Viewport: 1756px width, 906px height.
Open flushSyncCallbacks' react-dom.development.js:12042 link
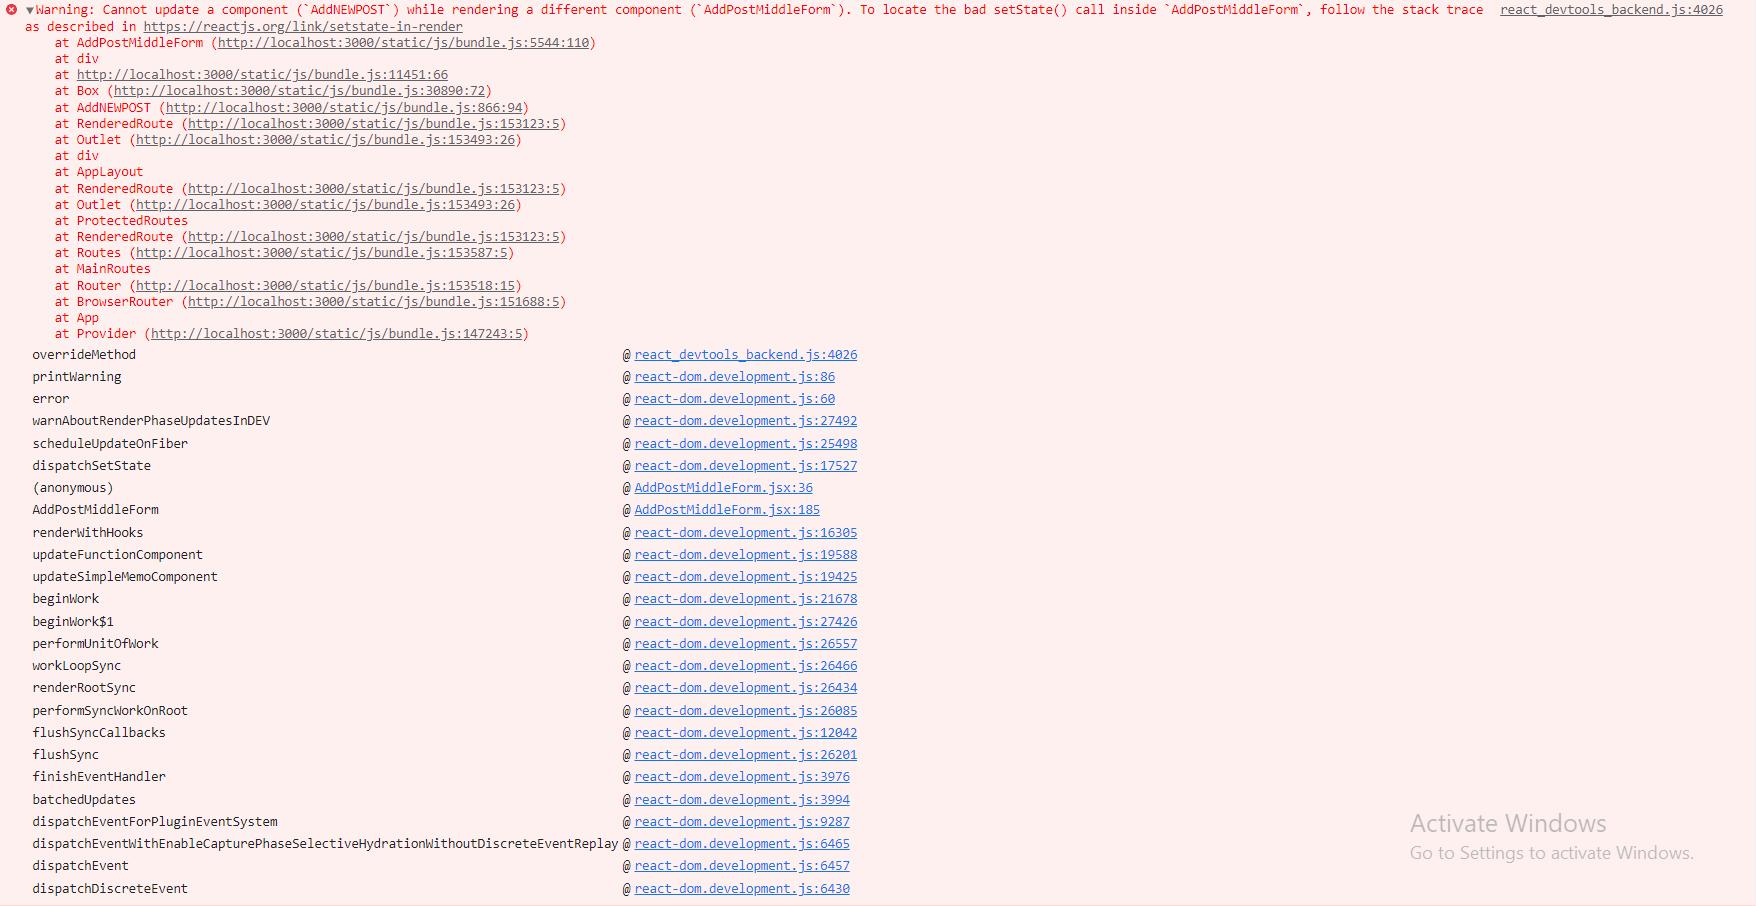746,733
